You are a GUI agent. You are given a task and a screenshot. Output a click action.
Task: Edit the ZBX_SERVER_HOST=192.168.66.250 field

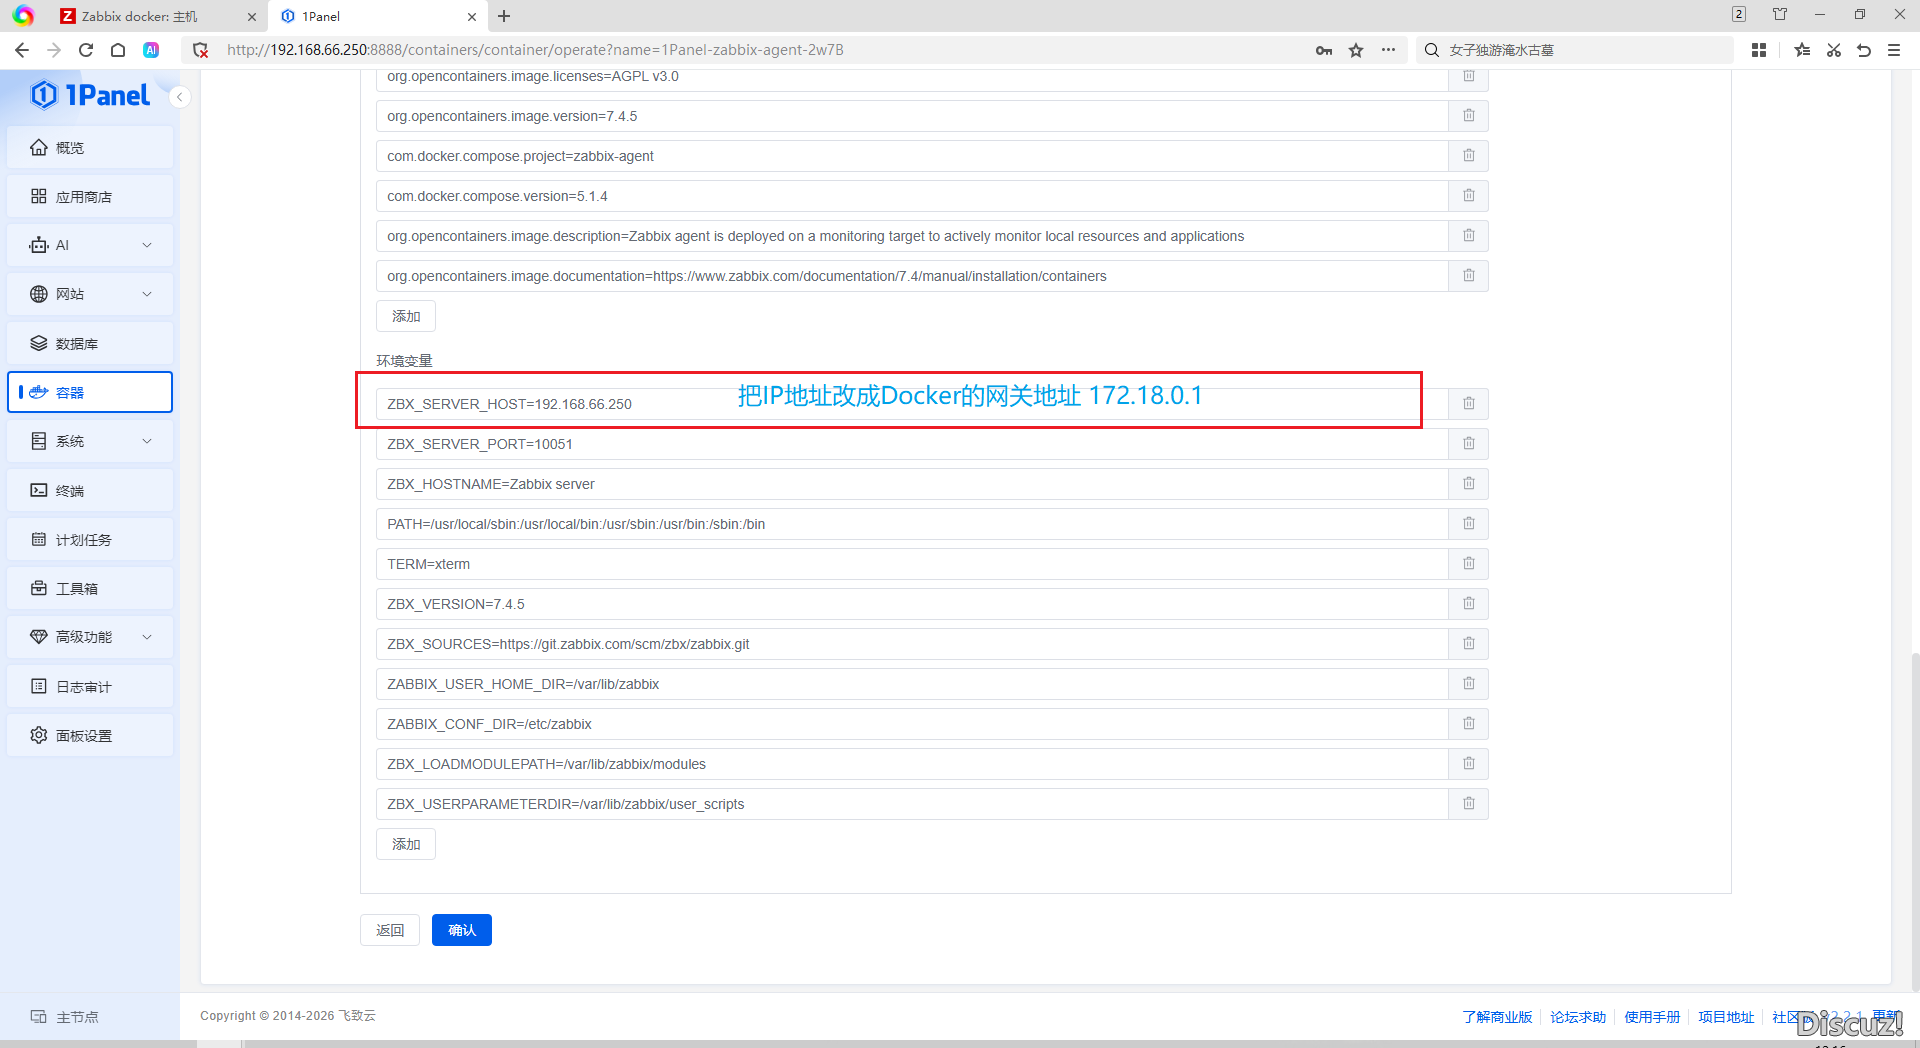912,404
